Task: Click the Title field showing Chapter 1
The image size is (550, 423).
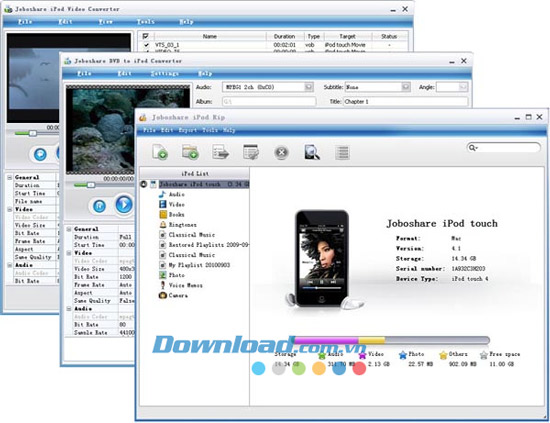Action: point(405,102)
